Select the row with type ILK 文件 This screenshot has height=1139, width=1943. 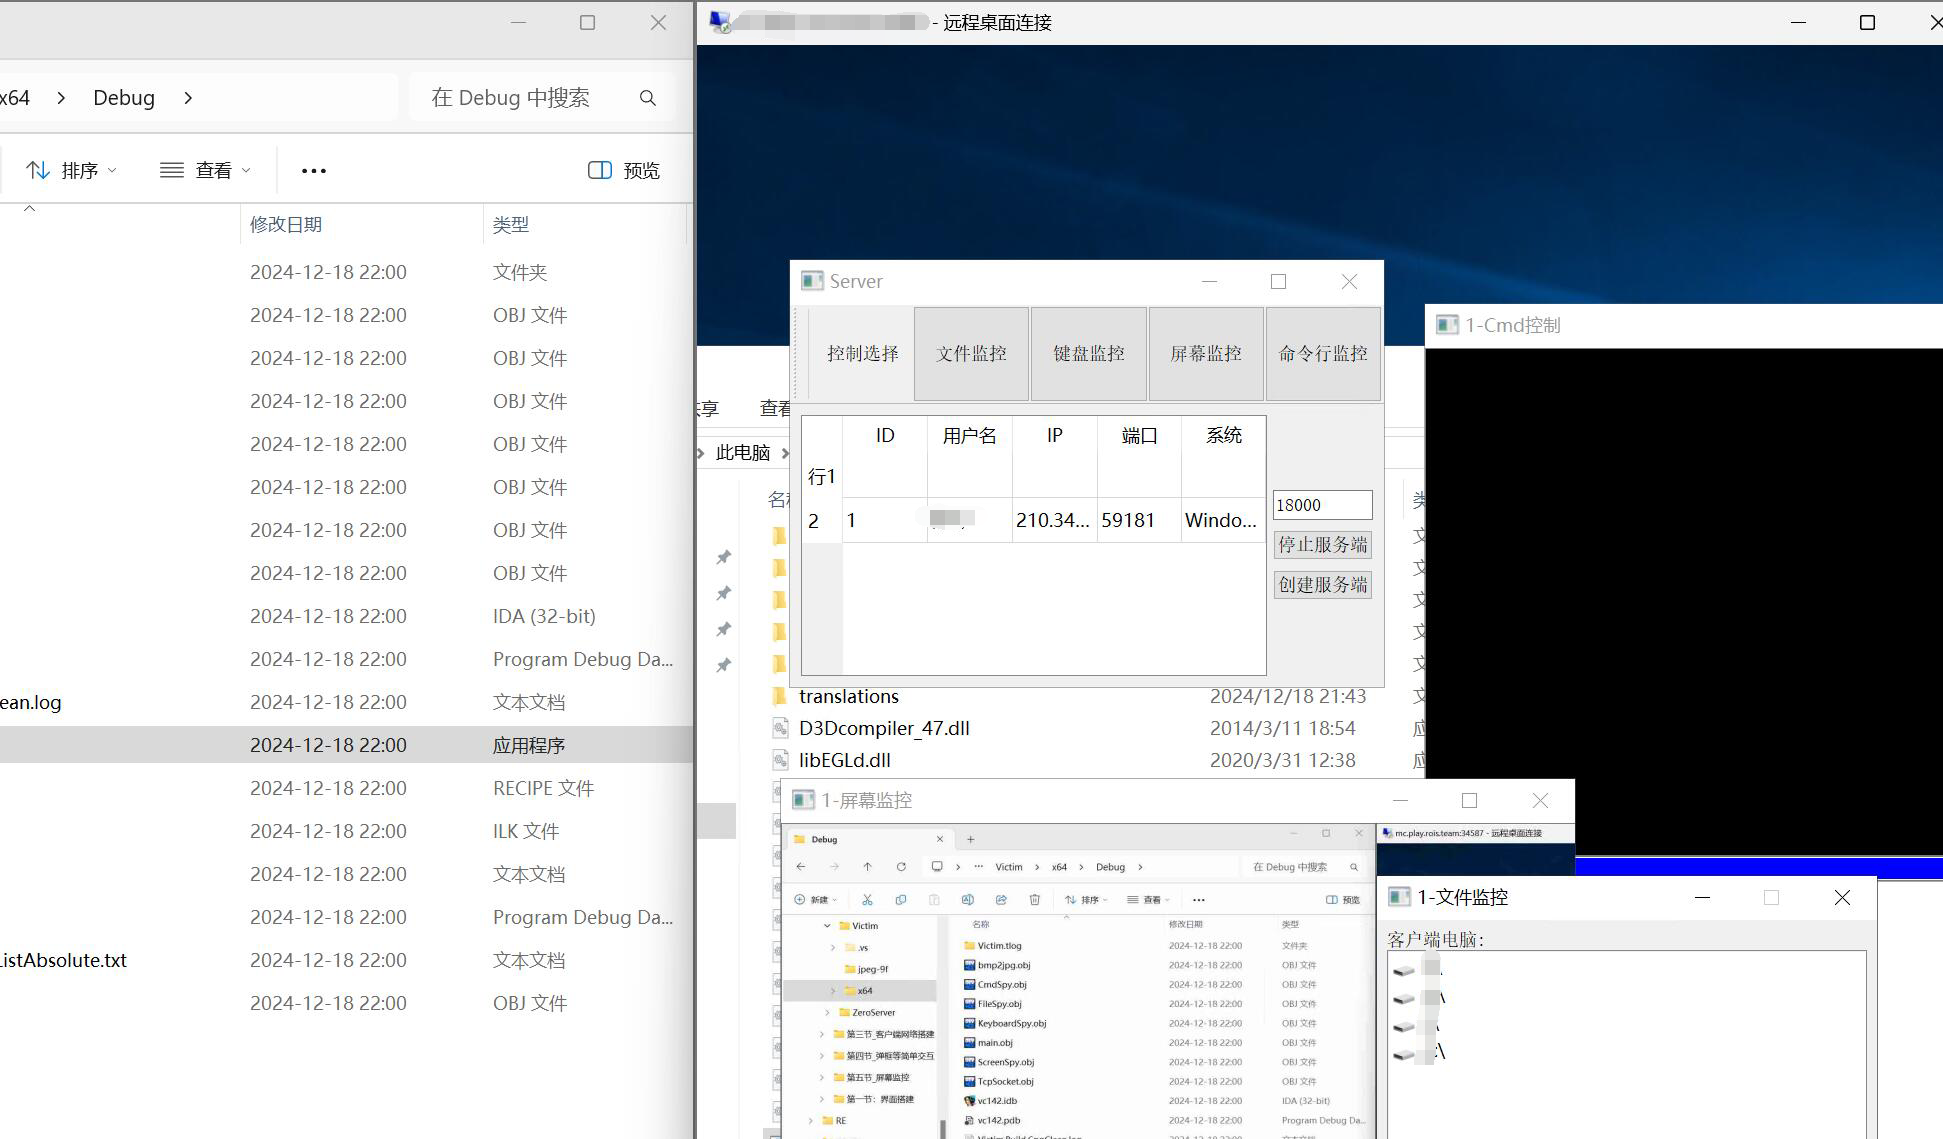pyautogui.click(x=346, y=831)
